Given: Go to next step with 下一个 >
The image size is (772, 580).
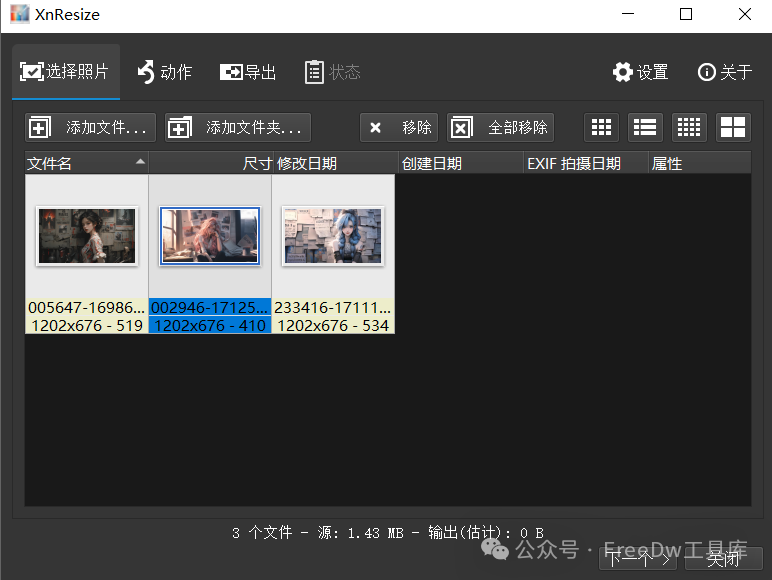Looking at the screenshot, I should coord(638,559).
